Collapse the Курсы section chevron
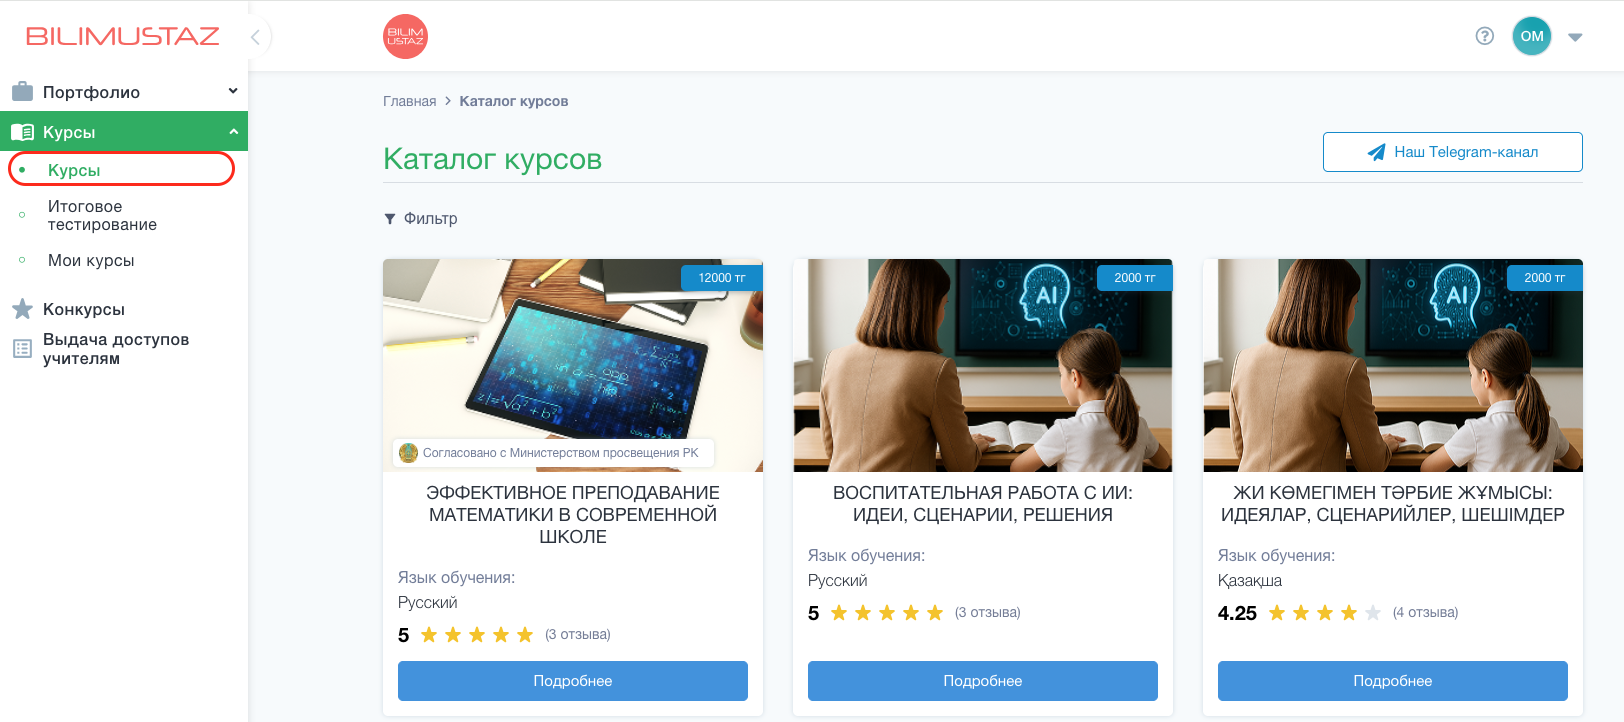Image resolution: width=1624 pixels, height=722 pixels. tap(233, 131)
